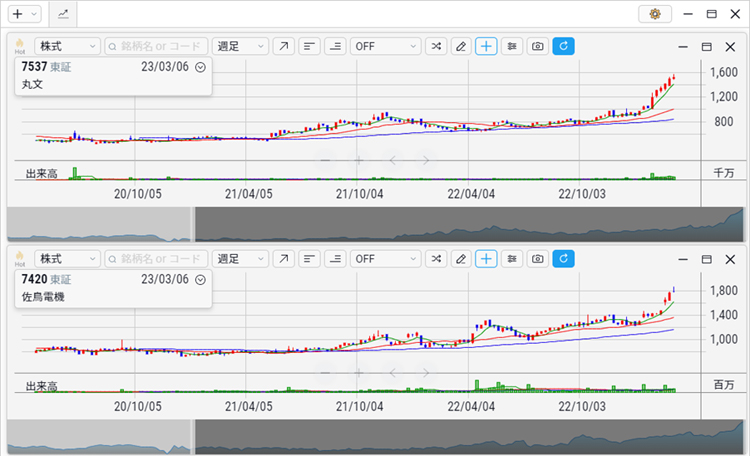Expand the 7537 丸文 info chevron

tap(200, 67)
